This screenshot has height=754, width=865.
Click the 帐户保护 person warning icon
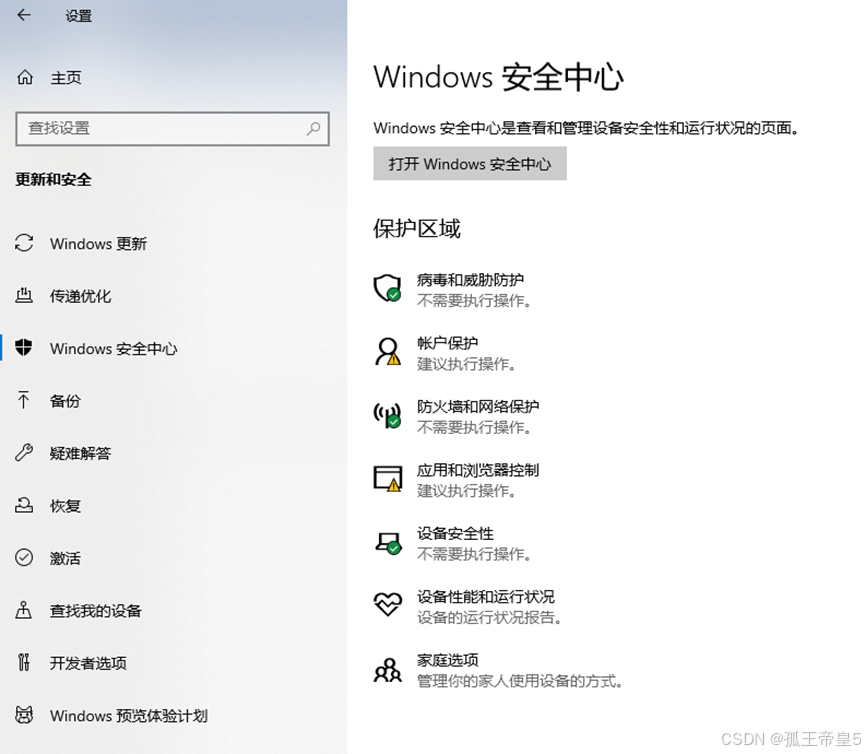point(387,351)
